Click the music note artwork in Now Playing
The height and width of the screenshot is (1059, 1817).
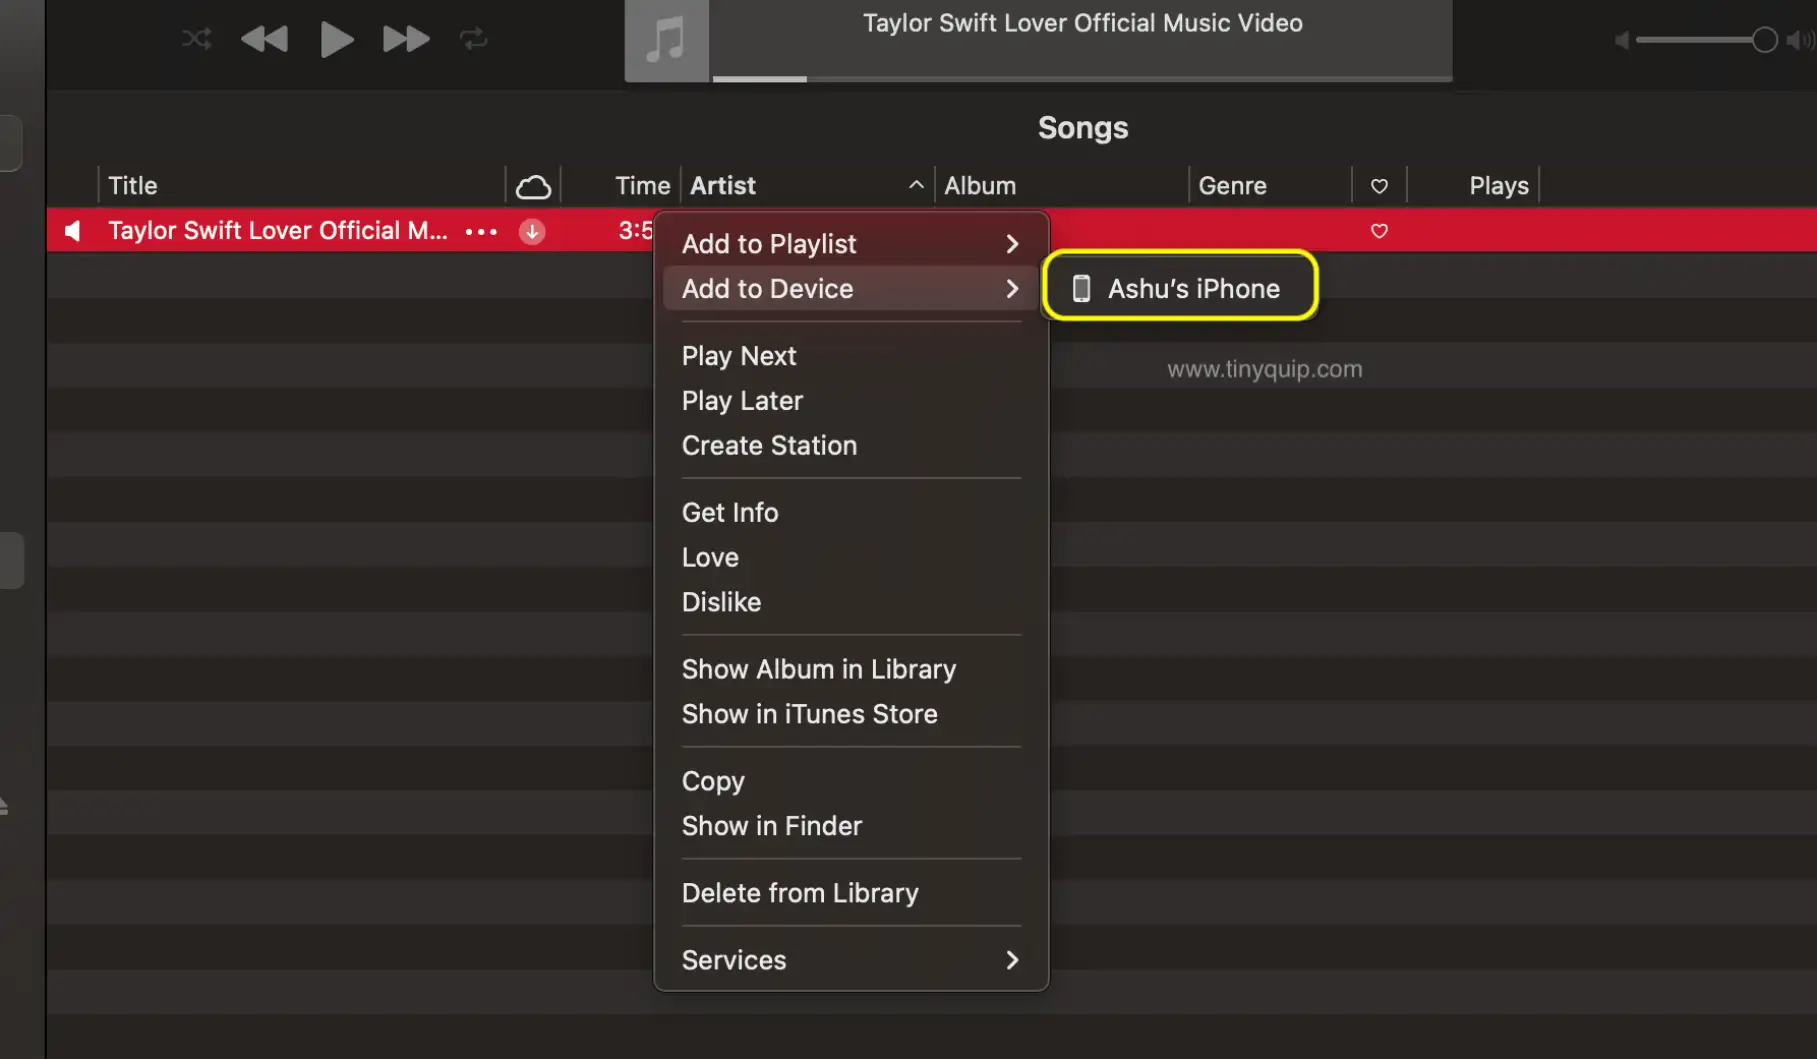point(666,40)
